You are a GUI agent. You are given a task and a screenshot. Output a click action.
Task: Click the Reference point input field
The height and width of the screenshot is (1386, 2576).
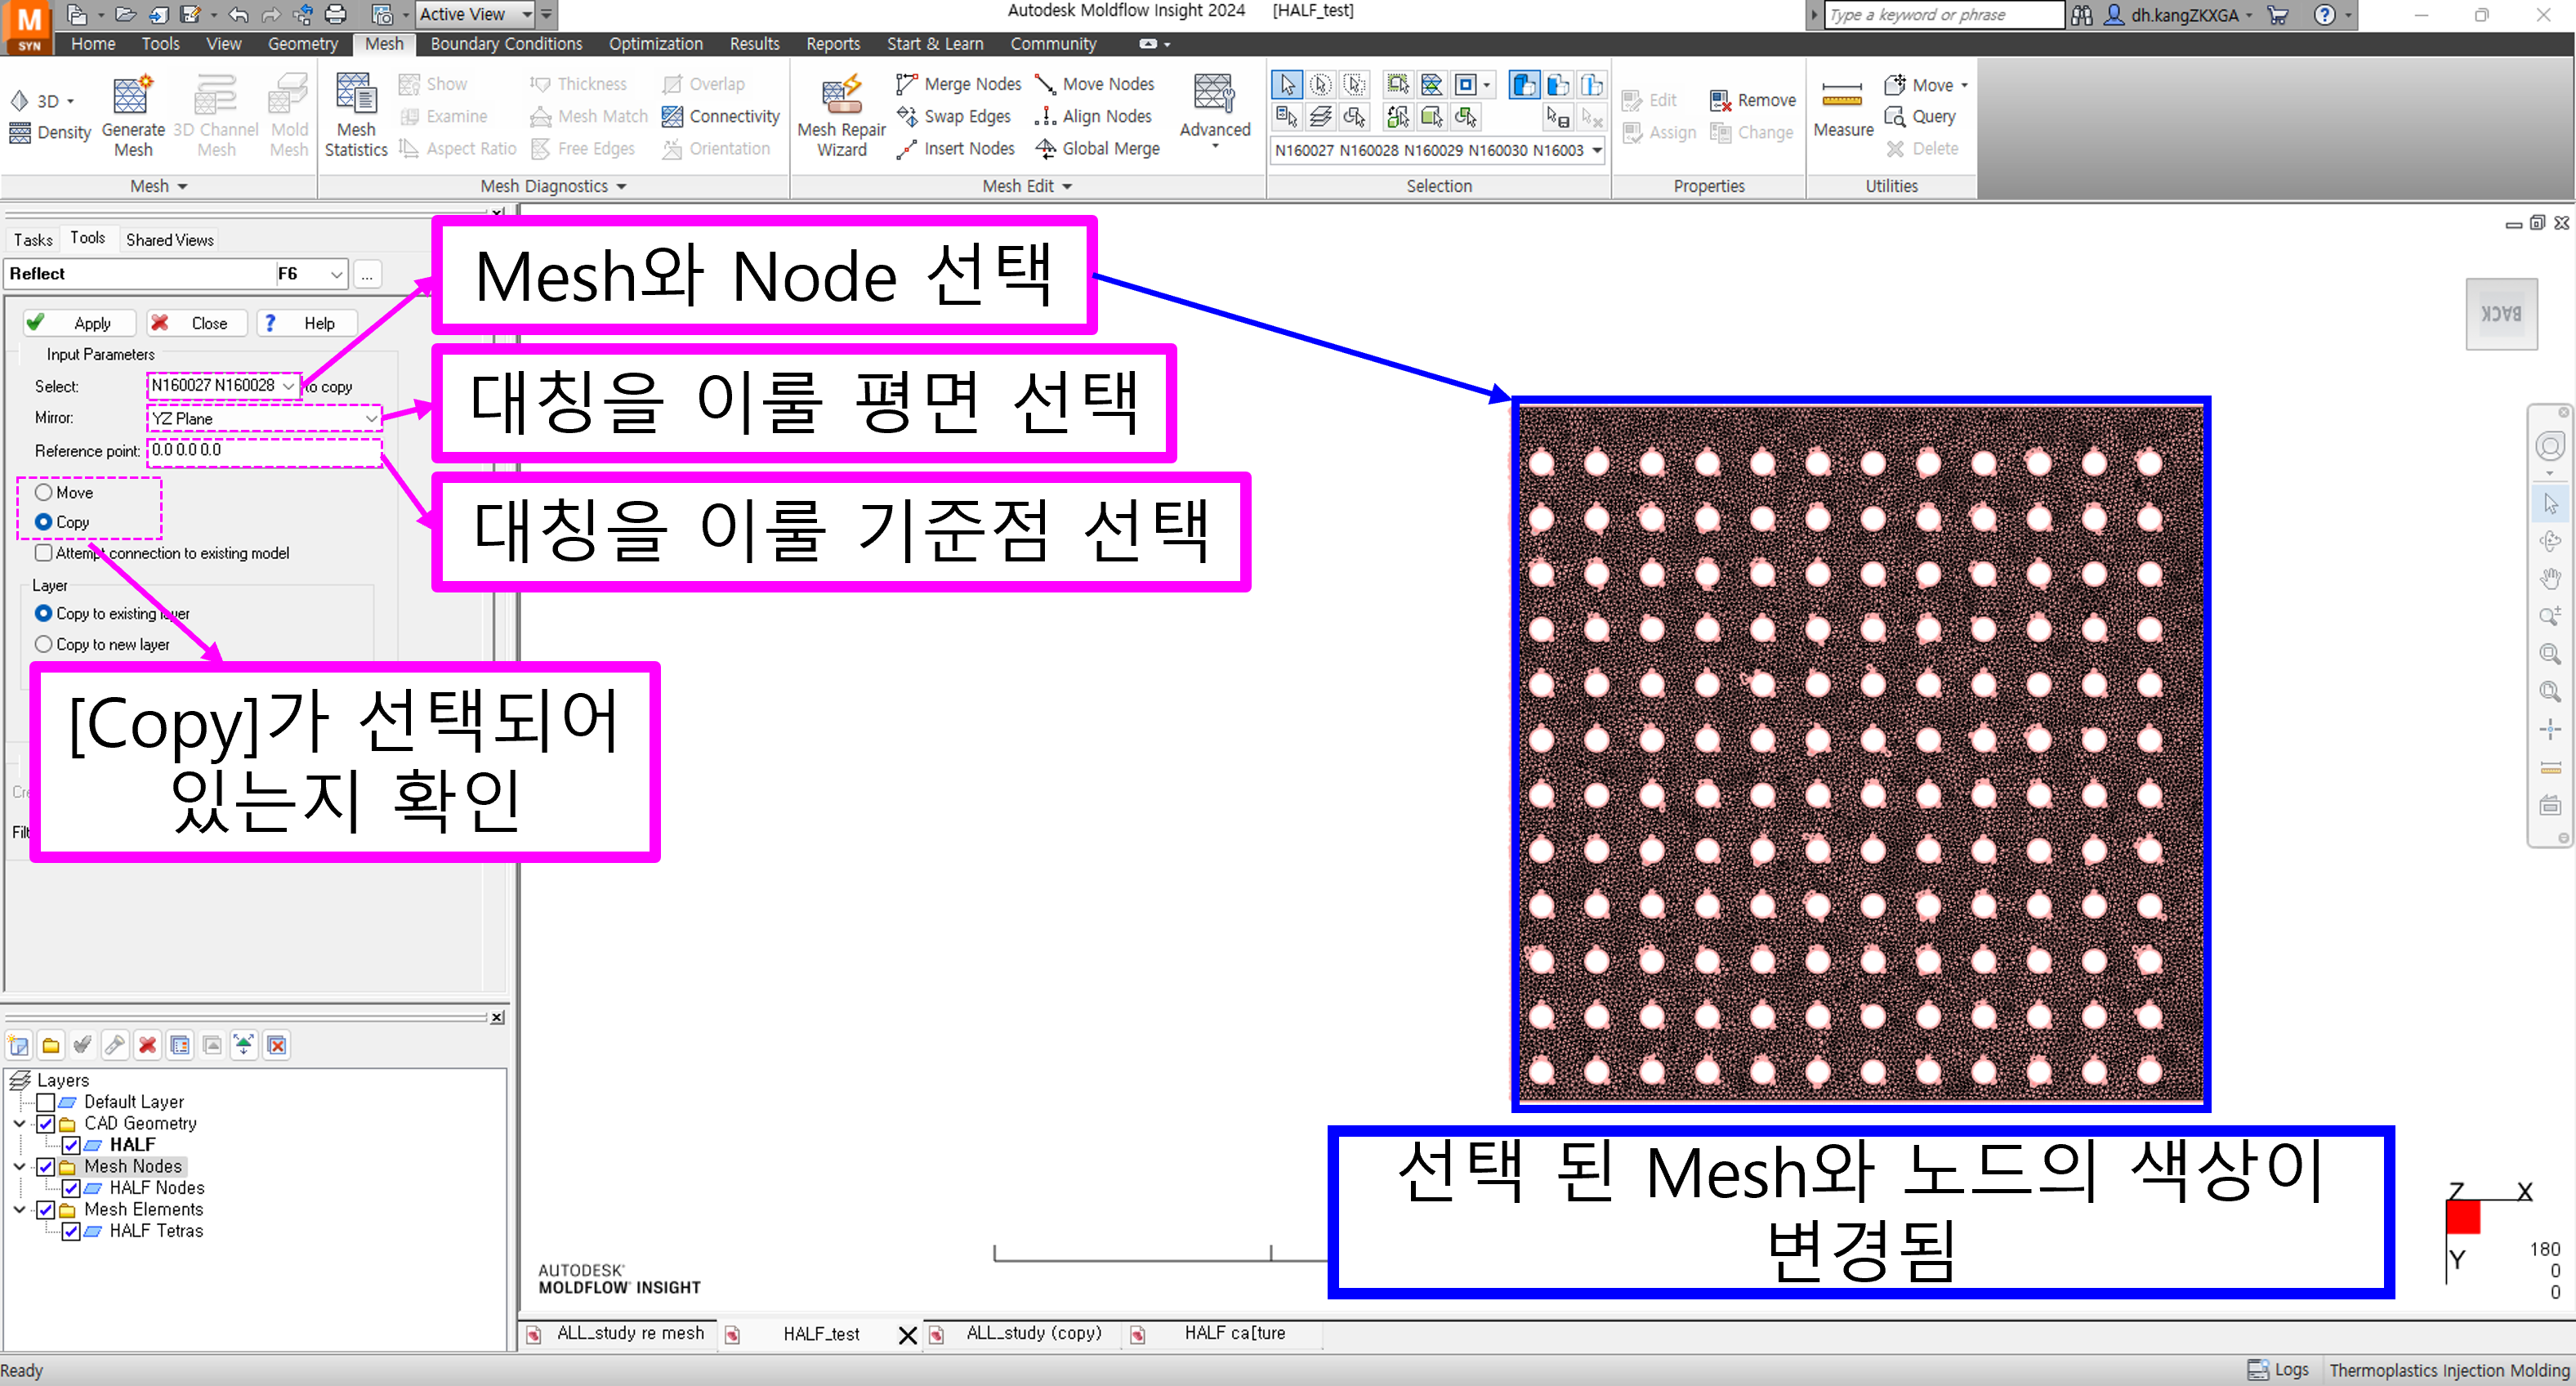click(x=264, y=451)
